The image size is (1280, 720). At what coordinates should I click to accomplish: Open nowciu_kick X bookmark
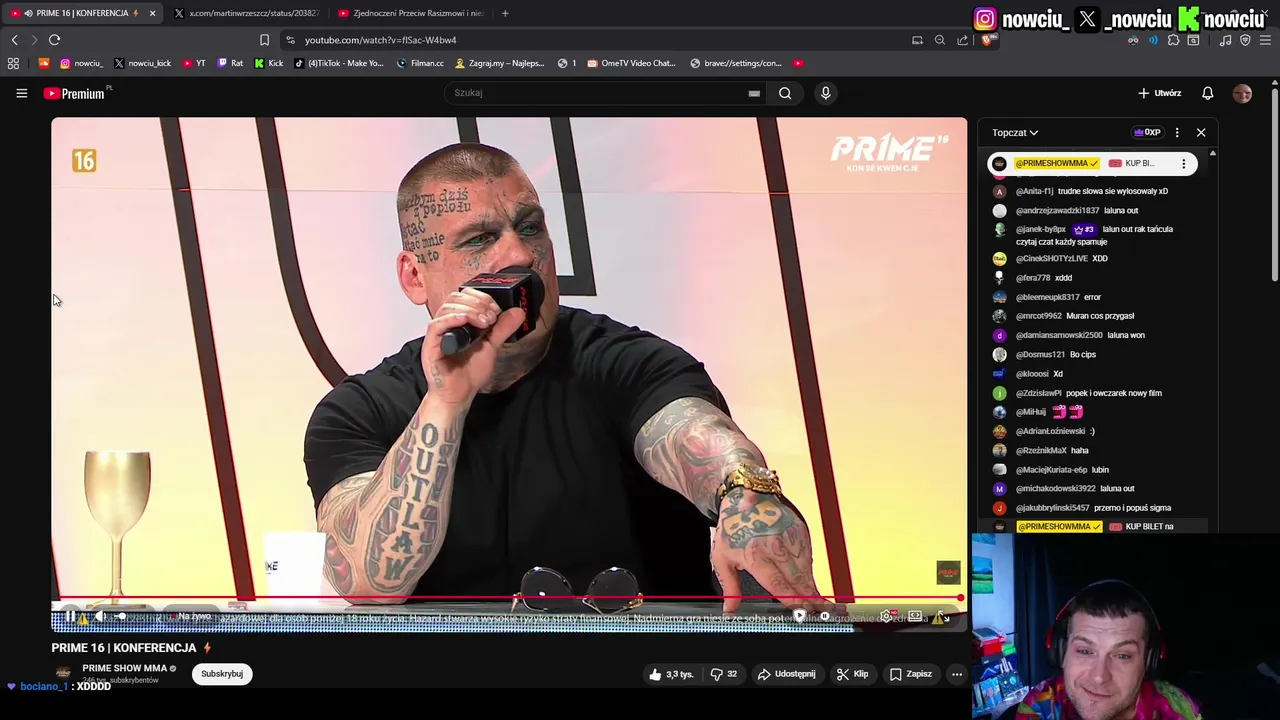(142, 63)
